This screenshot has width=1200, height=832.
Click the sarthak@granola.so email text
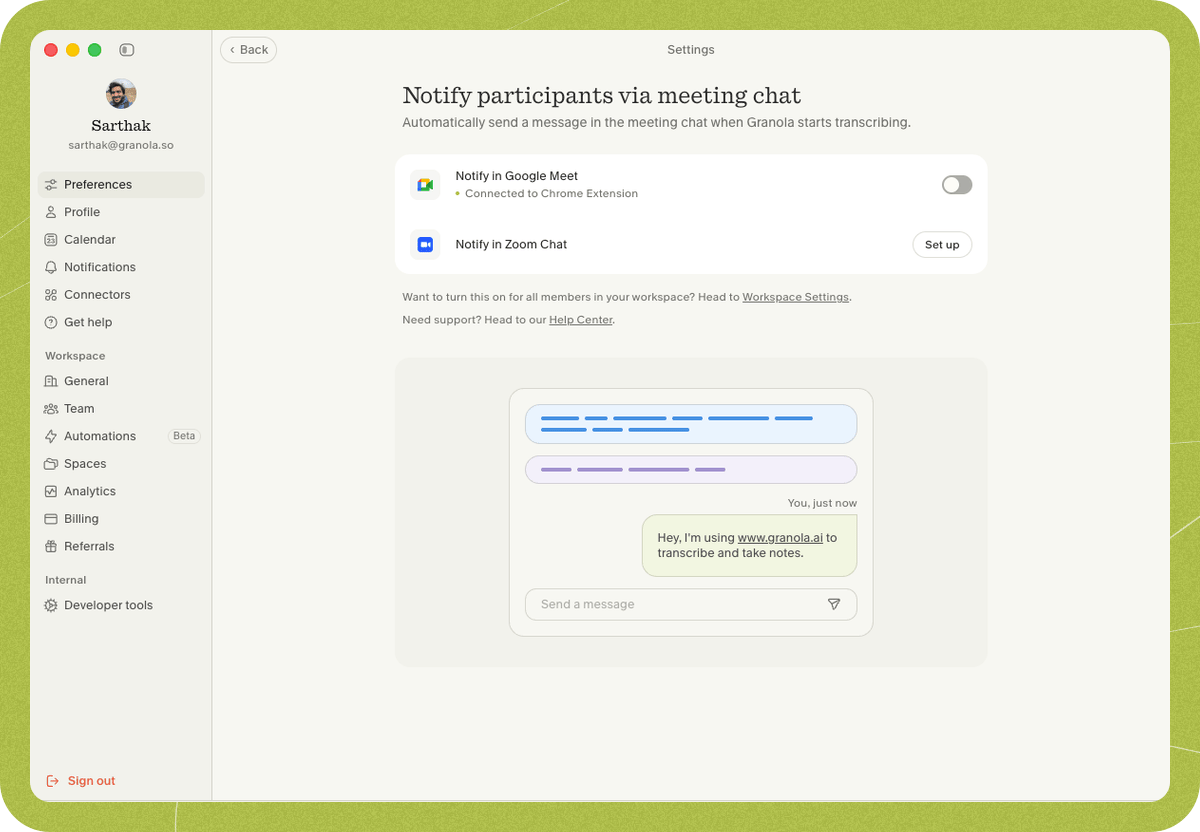121,145
